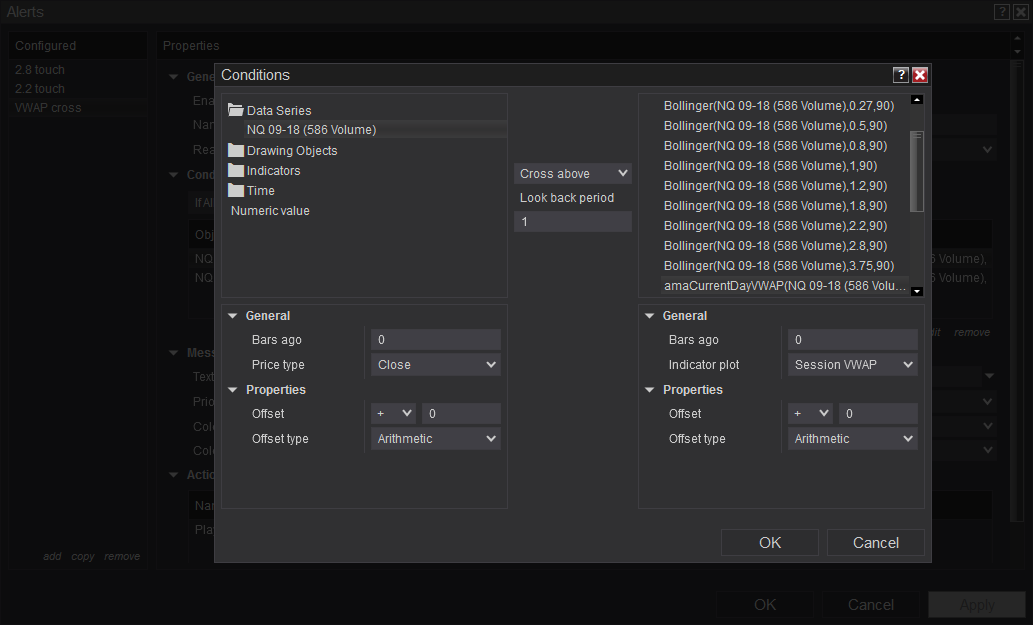This screenshot has height=625, width=1033.
Task: Collapse the right Properties section
Action: (x=650, y=390)
